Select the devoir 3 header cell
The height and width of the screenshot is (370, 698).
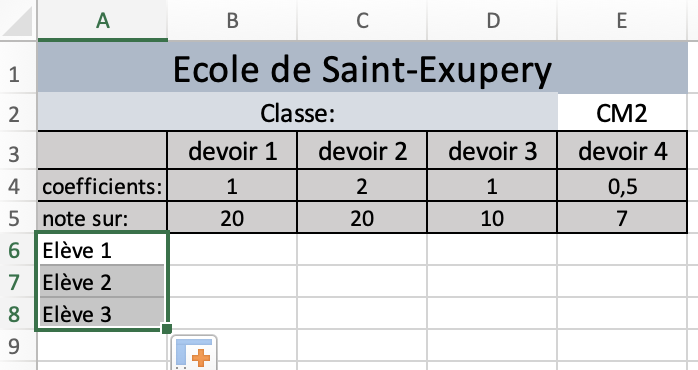coord(492,150)
